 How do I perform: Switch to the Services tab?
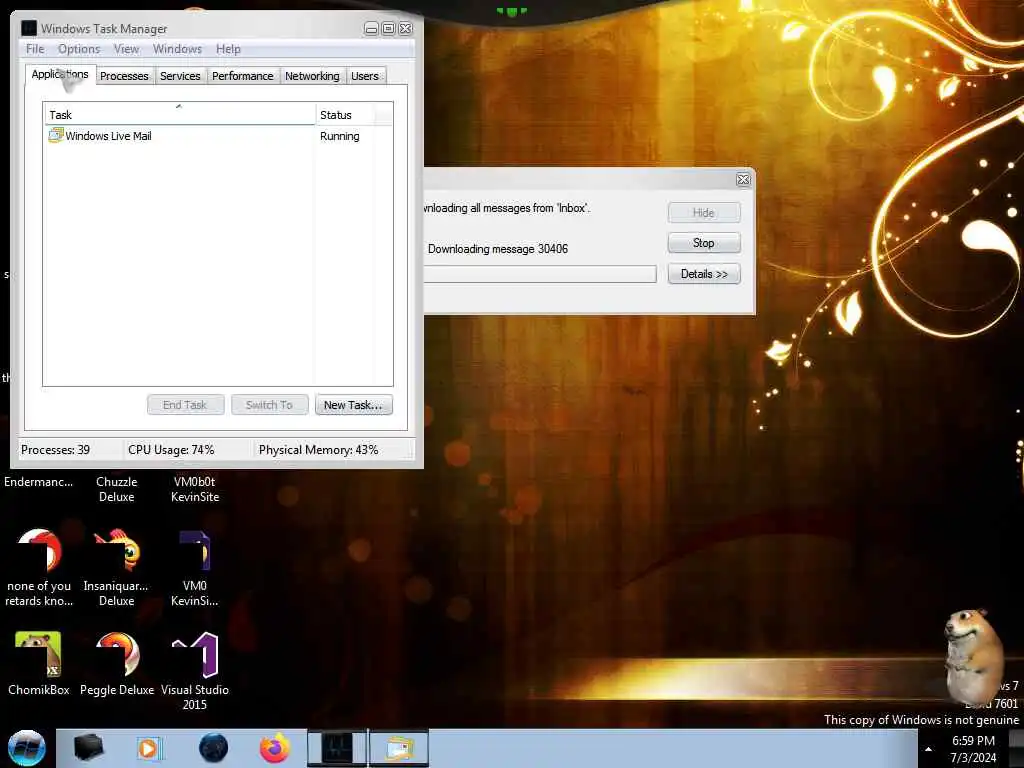(x=180, y=76)
